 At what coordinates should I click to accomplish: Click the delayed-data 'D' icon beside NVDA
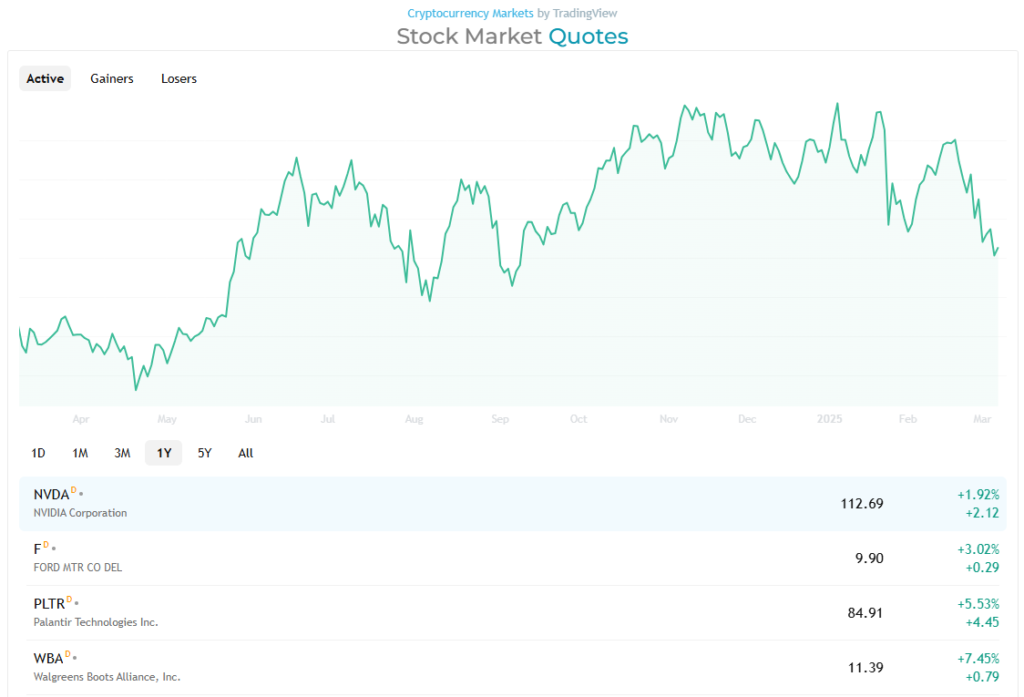point(73,491)
